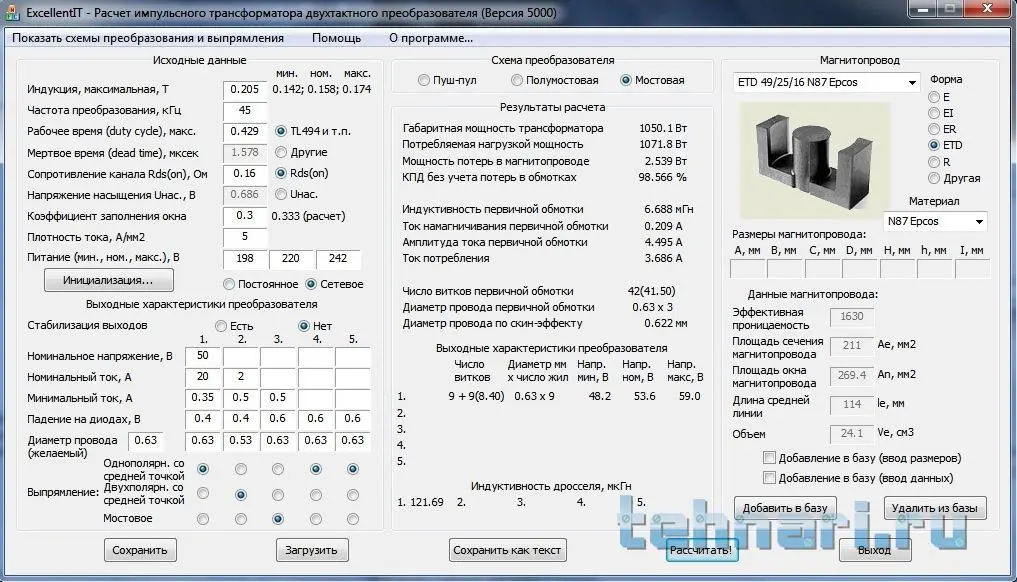1017x582 pixels.
Task: Click the 'Инициализация...' button
Action: (x=108, y=280)
